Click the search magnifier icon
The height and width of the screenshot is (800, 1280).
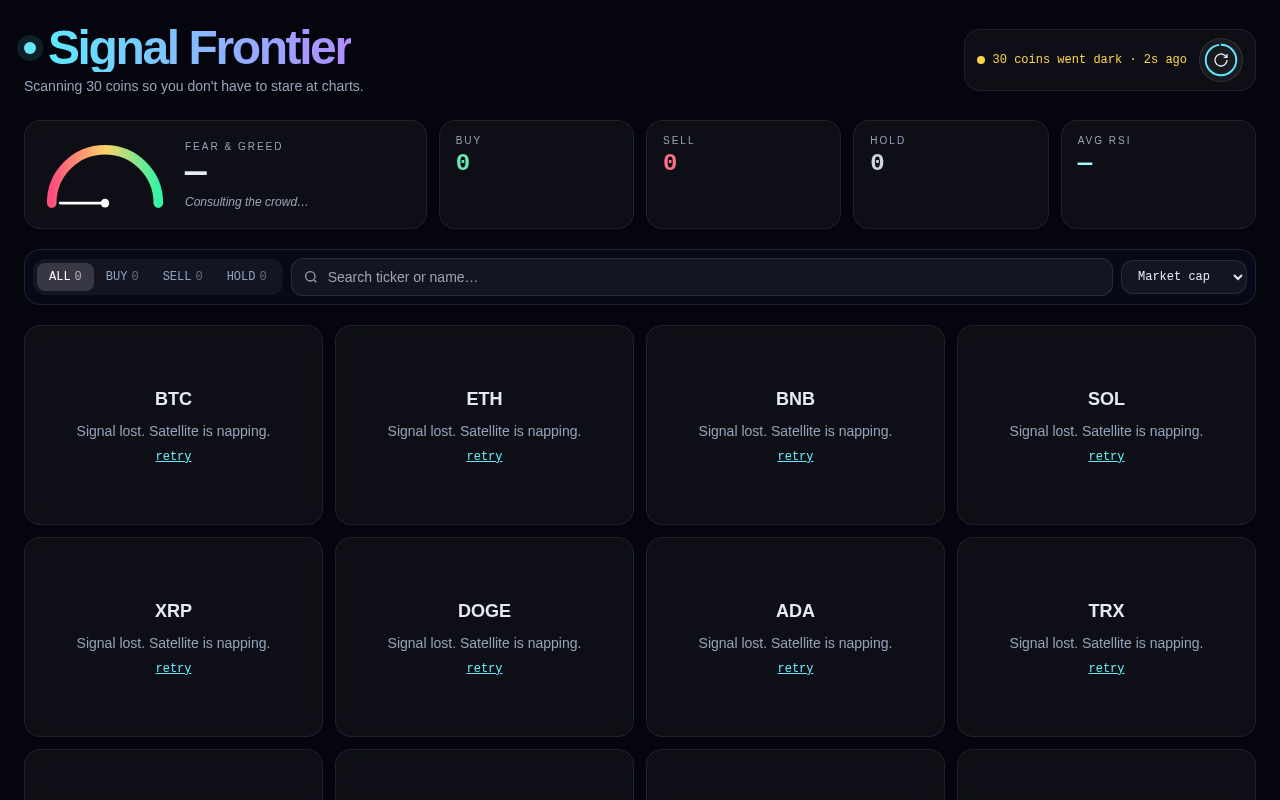tap(311, 277)
